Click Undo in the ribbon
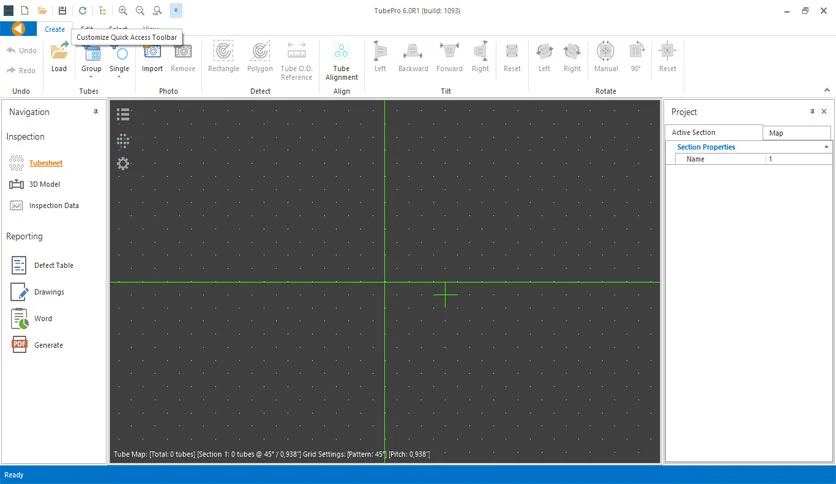Screen dimensions: 836x484 pyautogui.click(x=22, y=51)
